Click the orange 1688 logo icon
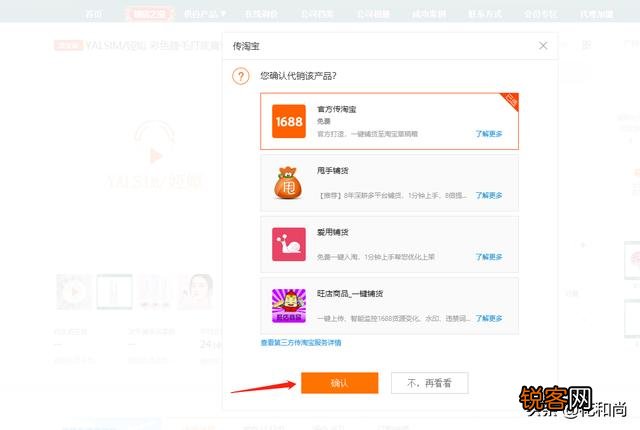This screenshot has width=640, height=430. pyautogui.click(x=289, y=121)
